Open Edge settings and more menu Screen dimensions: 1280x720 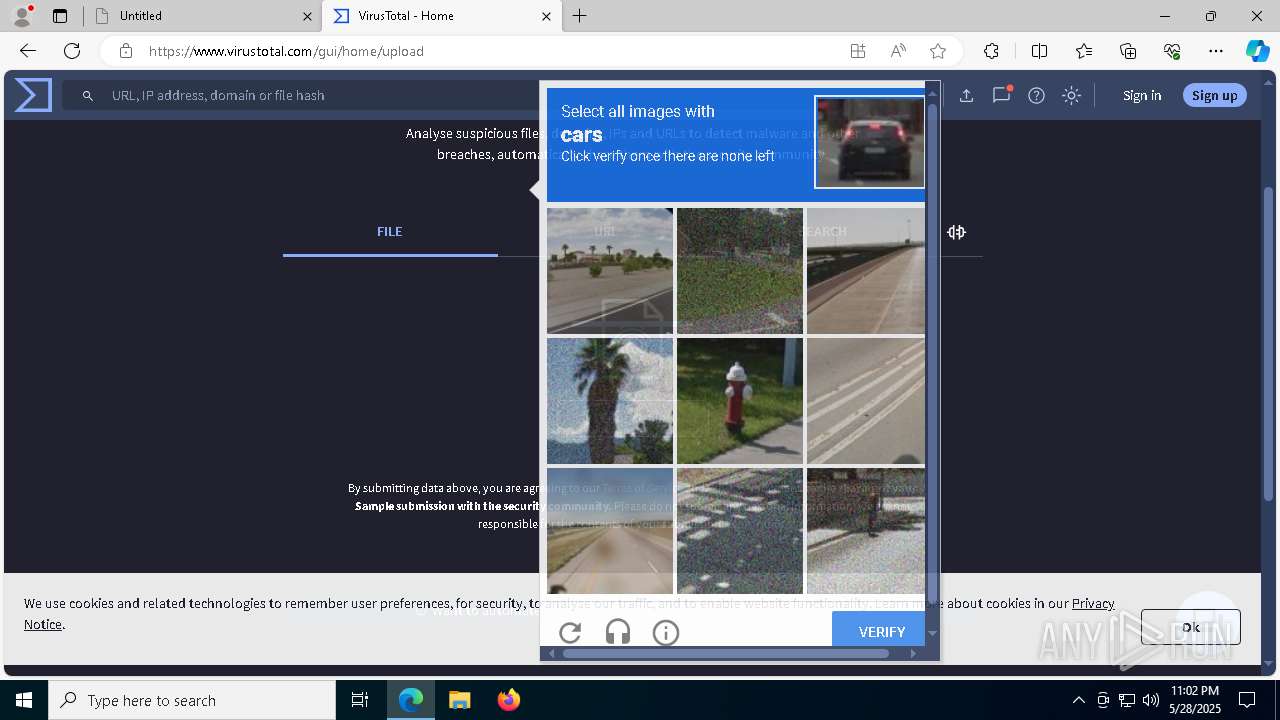(1216, 51)
